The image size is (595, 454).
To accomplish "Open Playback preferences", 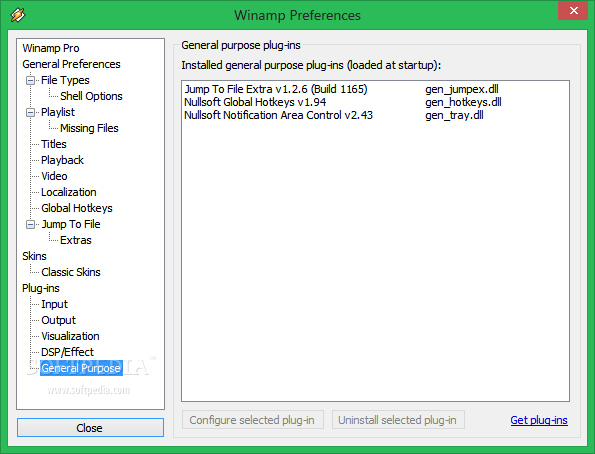I will click(x=62, y=160).
